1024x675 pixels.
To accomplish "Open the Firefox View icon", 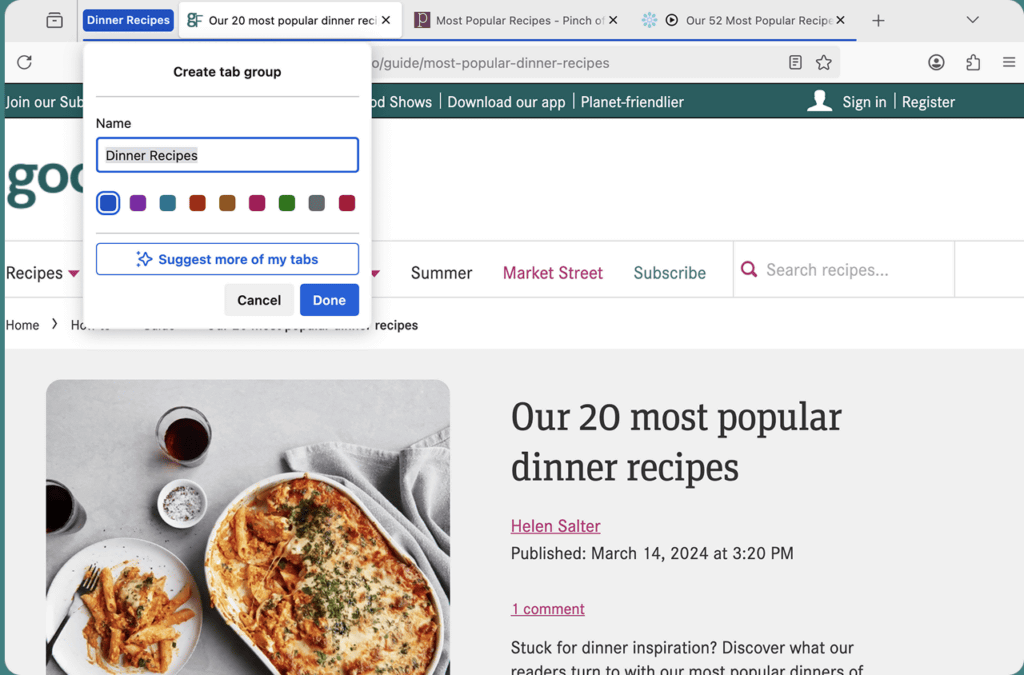I will 55,20.
